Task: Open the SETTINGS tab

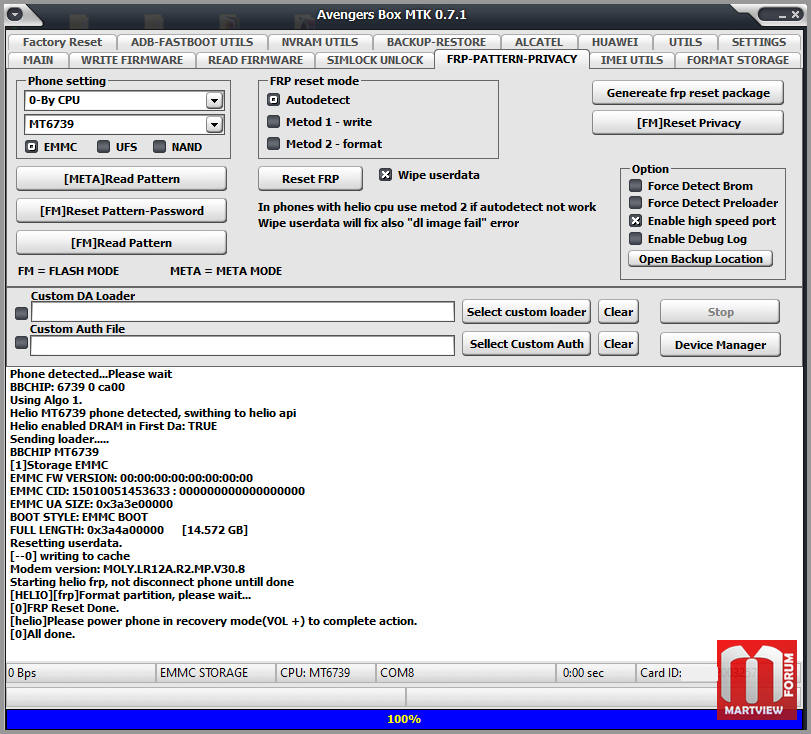Action: [x=759, y=42]
